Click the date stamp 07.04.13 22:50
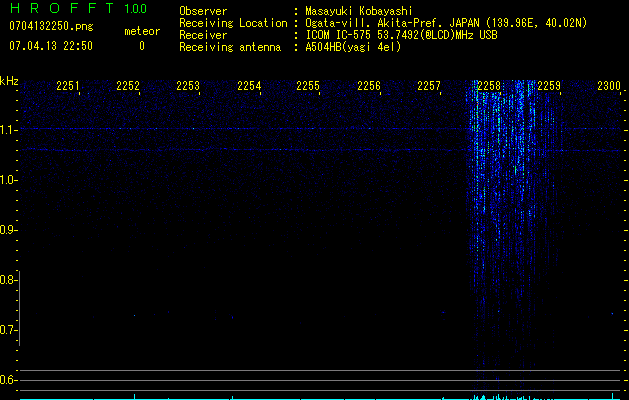The width and height of the screenshot is (629, 400). click(51, 46)
